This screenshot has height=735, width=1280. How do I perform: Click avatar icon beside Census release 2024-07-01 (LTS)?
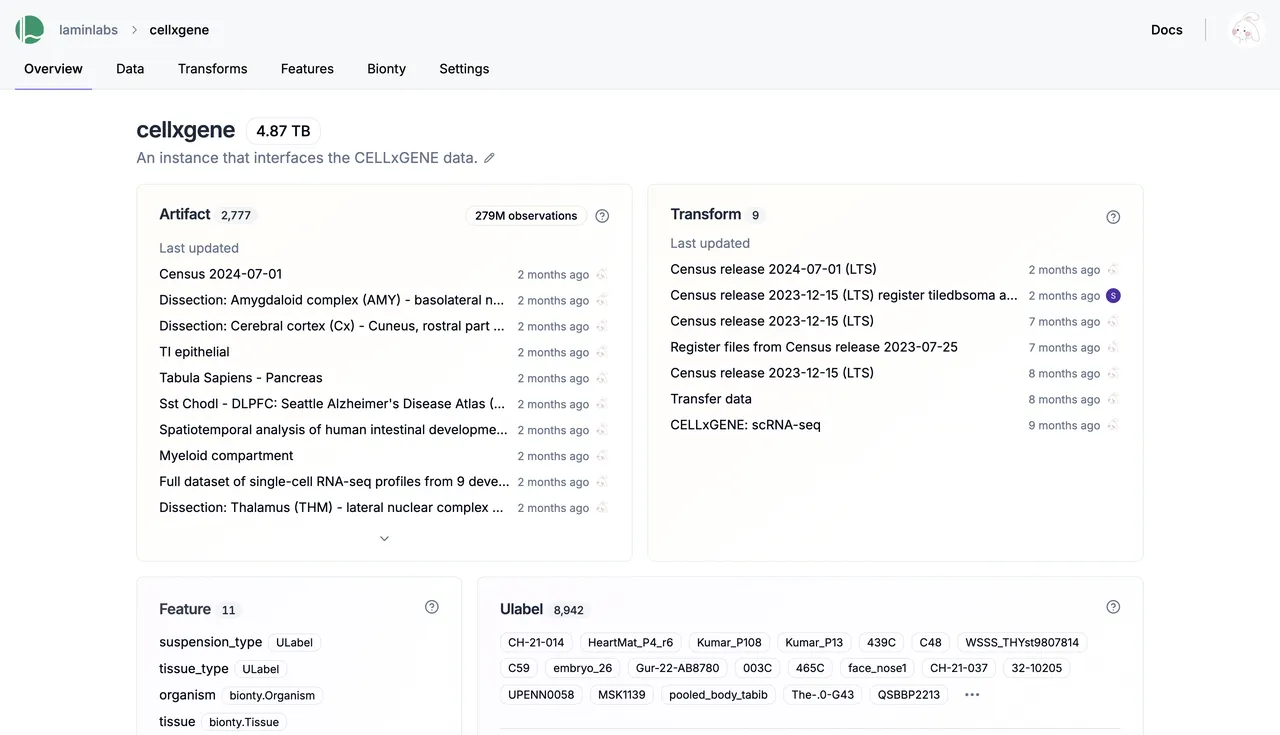tap(1113, 269)
